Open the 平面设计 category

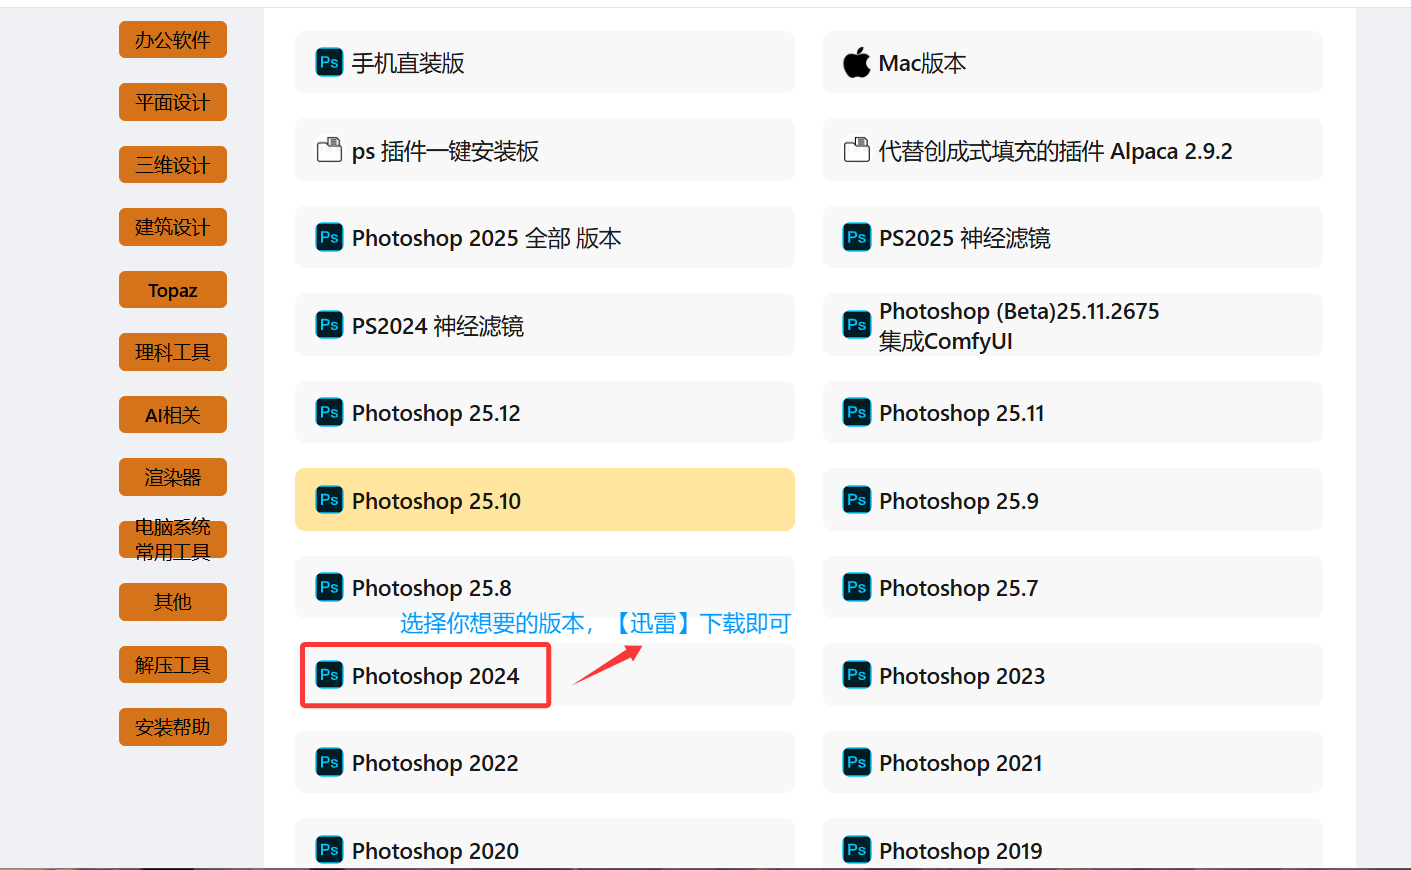click(173, 102)
